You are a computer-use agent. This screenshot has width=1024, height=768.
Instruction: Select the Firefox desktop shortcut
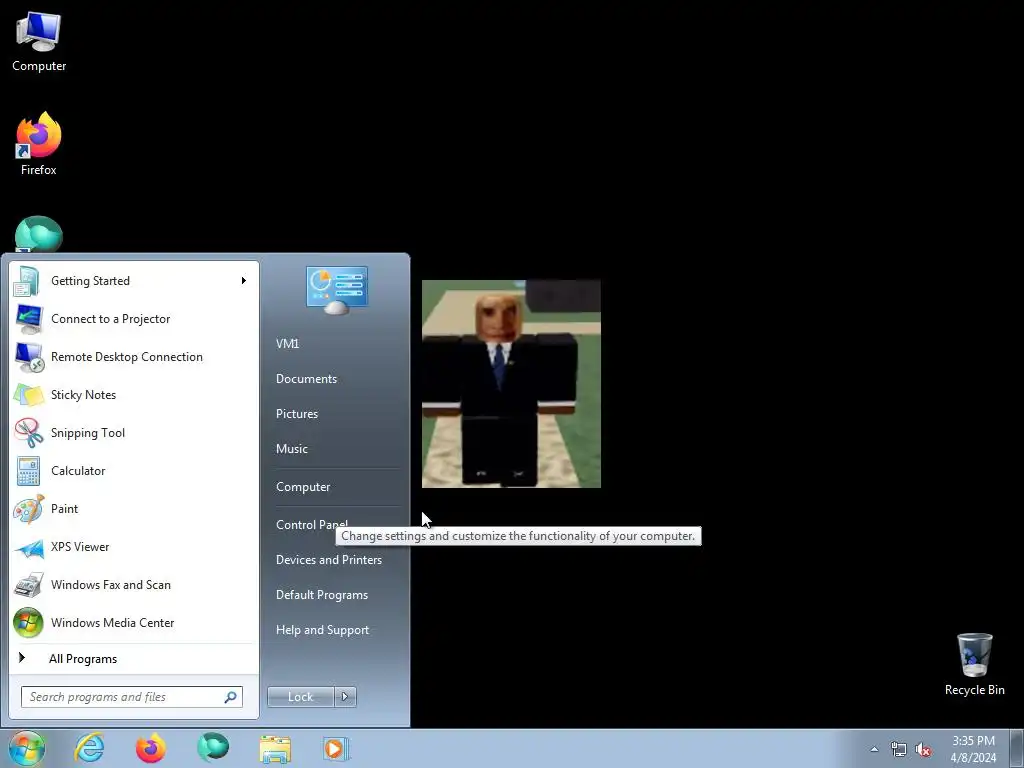(x=39, y=144)
